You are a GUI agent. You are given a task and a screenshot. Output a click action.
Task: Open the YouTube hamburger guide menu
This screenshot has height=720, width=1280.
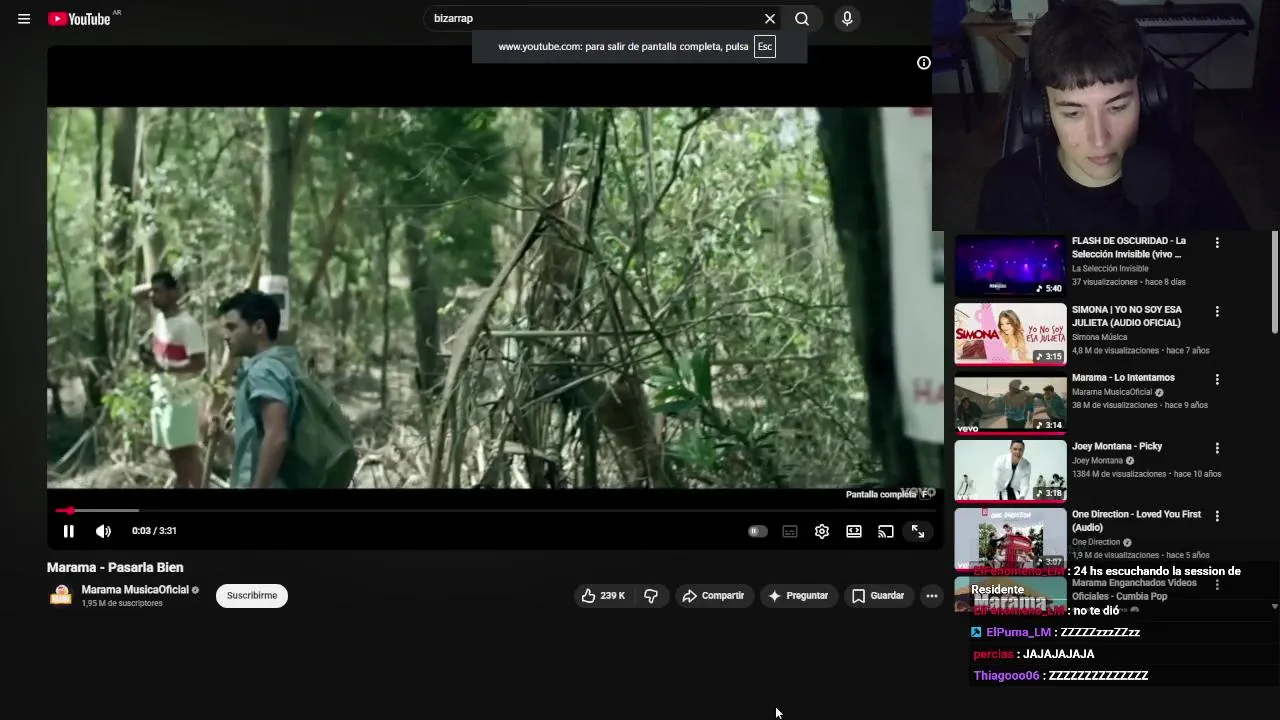tap(24, 19)
